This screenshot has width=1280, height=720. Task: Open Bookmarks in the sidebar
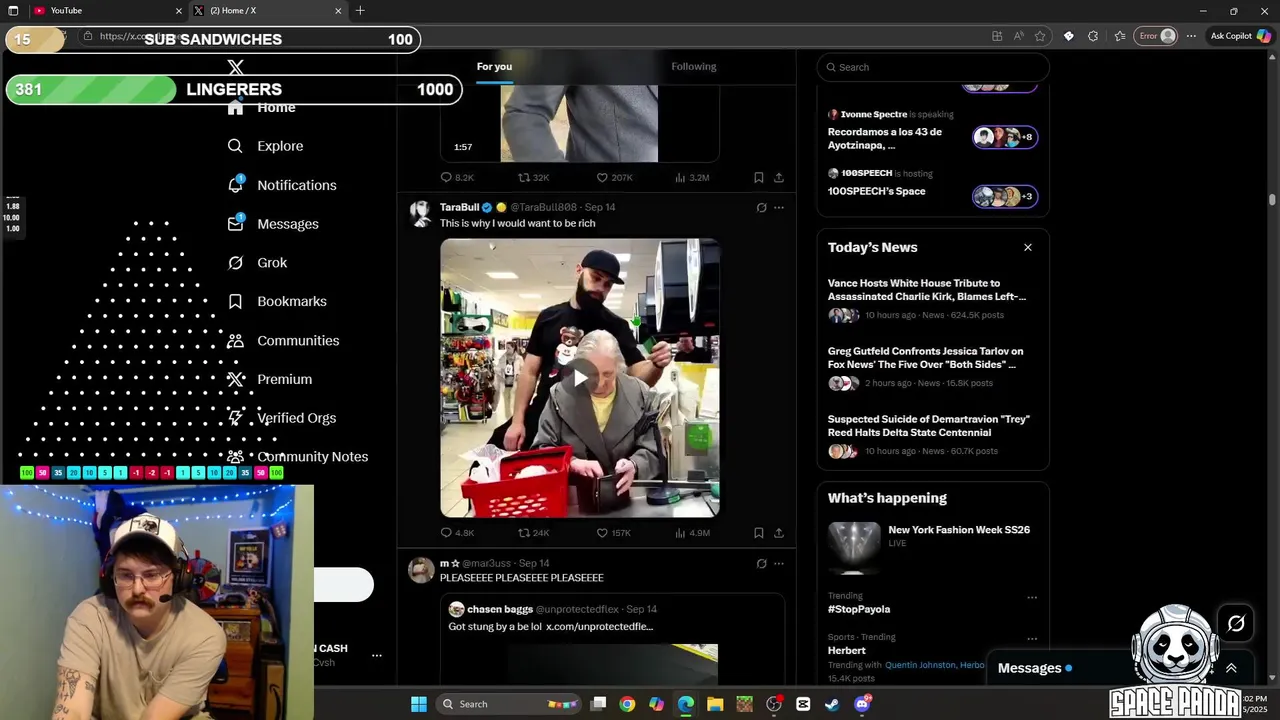pyautogui.click(x=277, y=301)
